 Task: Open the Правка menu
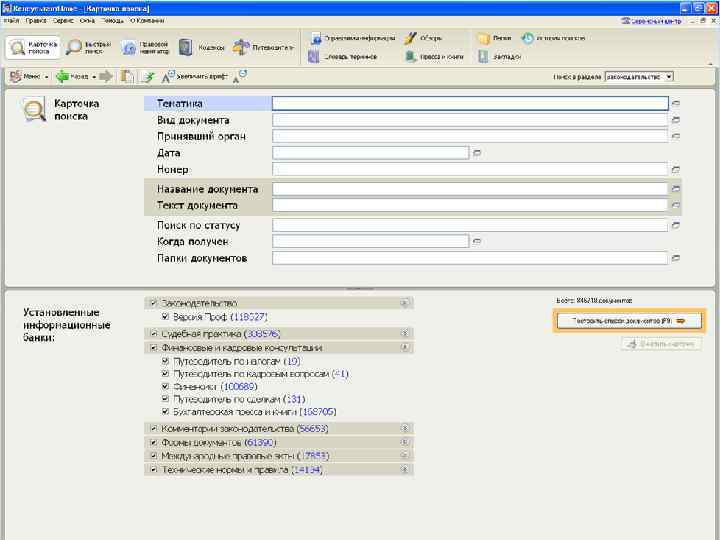(36, 21)
